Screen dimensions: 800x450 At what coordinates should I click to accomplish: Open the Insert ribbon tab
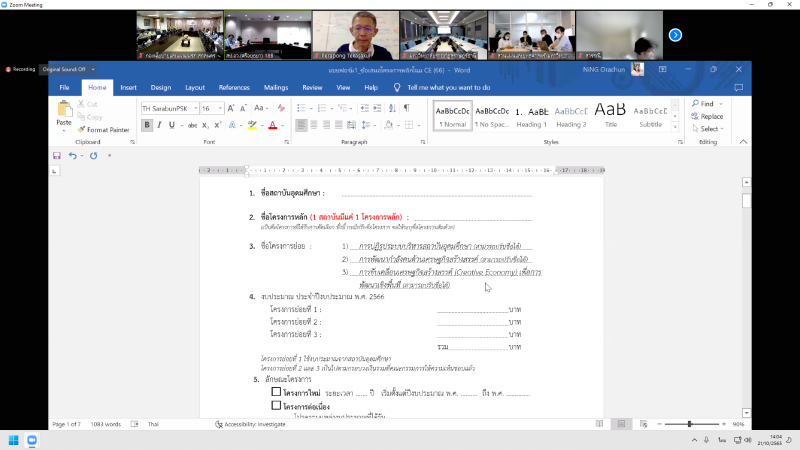pos(129,87)
